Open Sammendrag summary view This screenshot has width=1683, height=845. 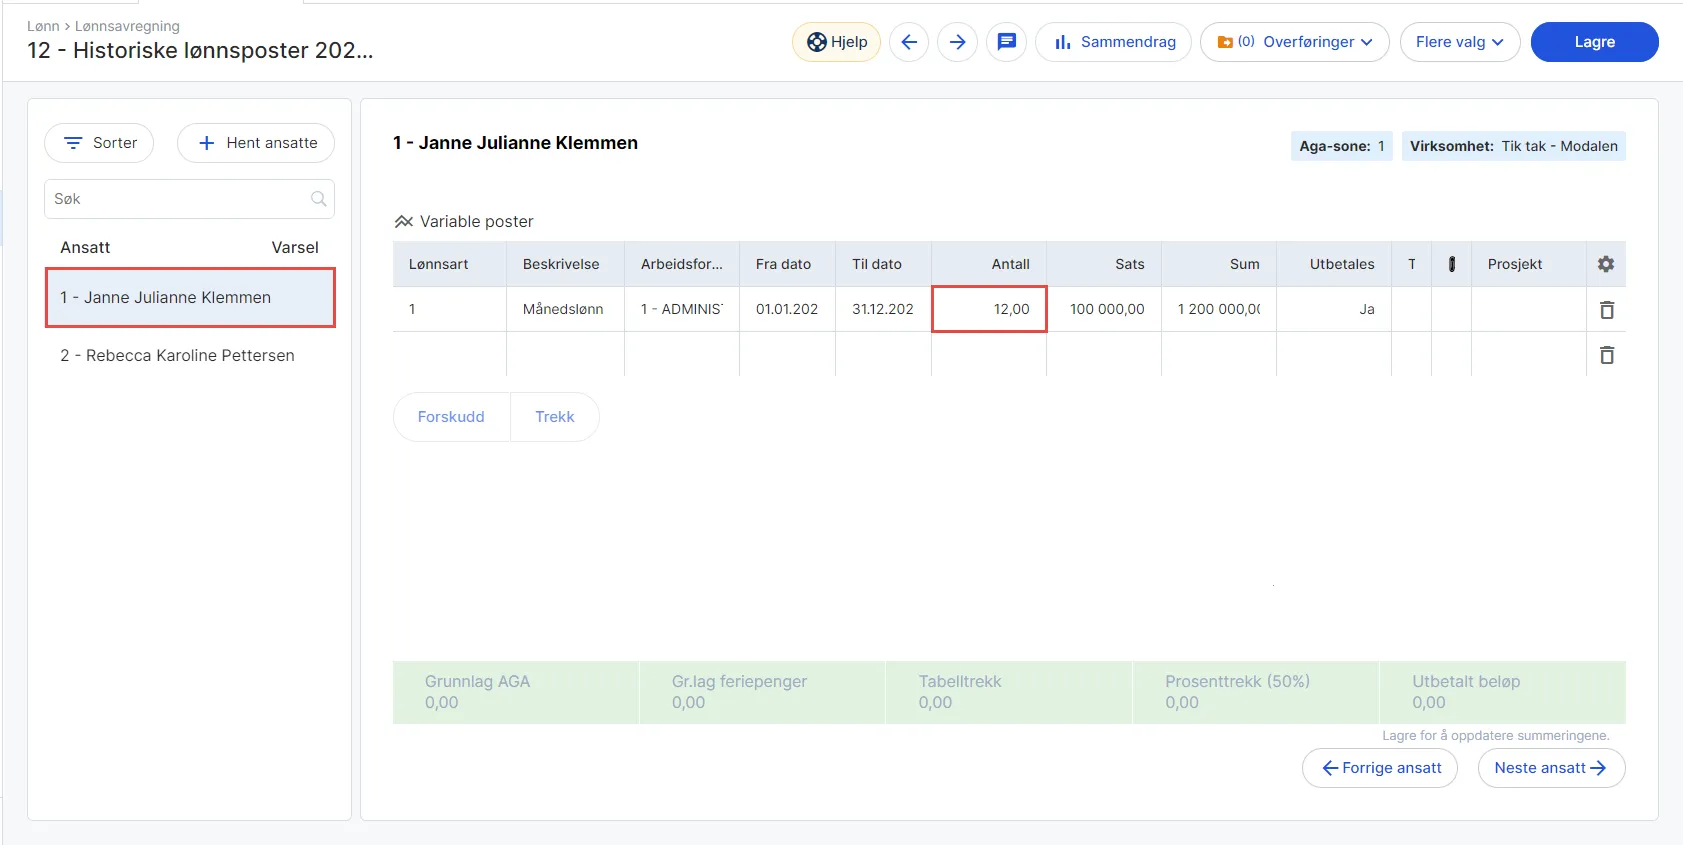pos(1113,42)
